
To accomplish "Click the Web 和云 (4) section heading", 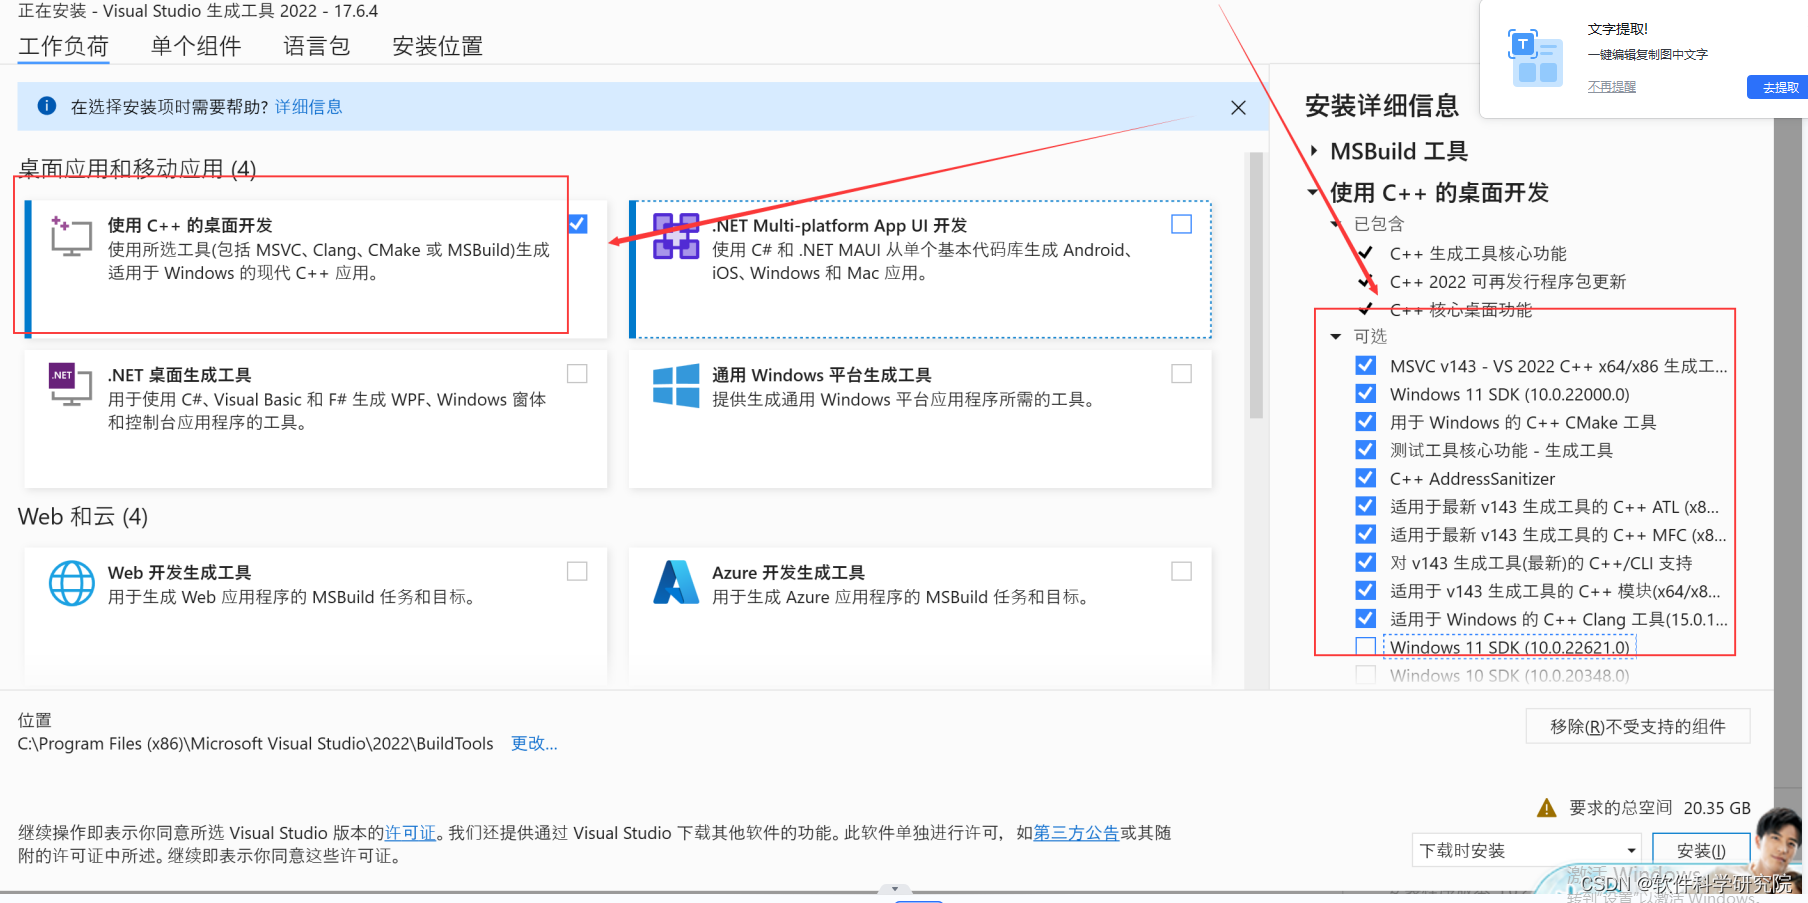I will click(x=83, y=516).
